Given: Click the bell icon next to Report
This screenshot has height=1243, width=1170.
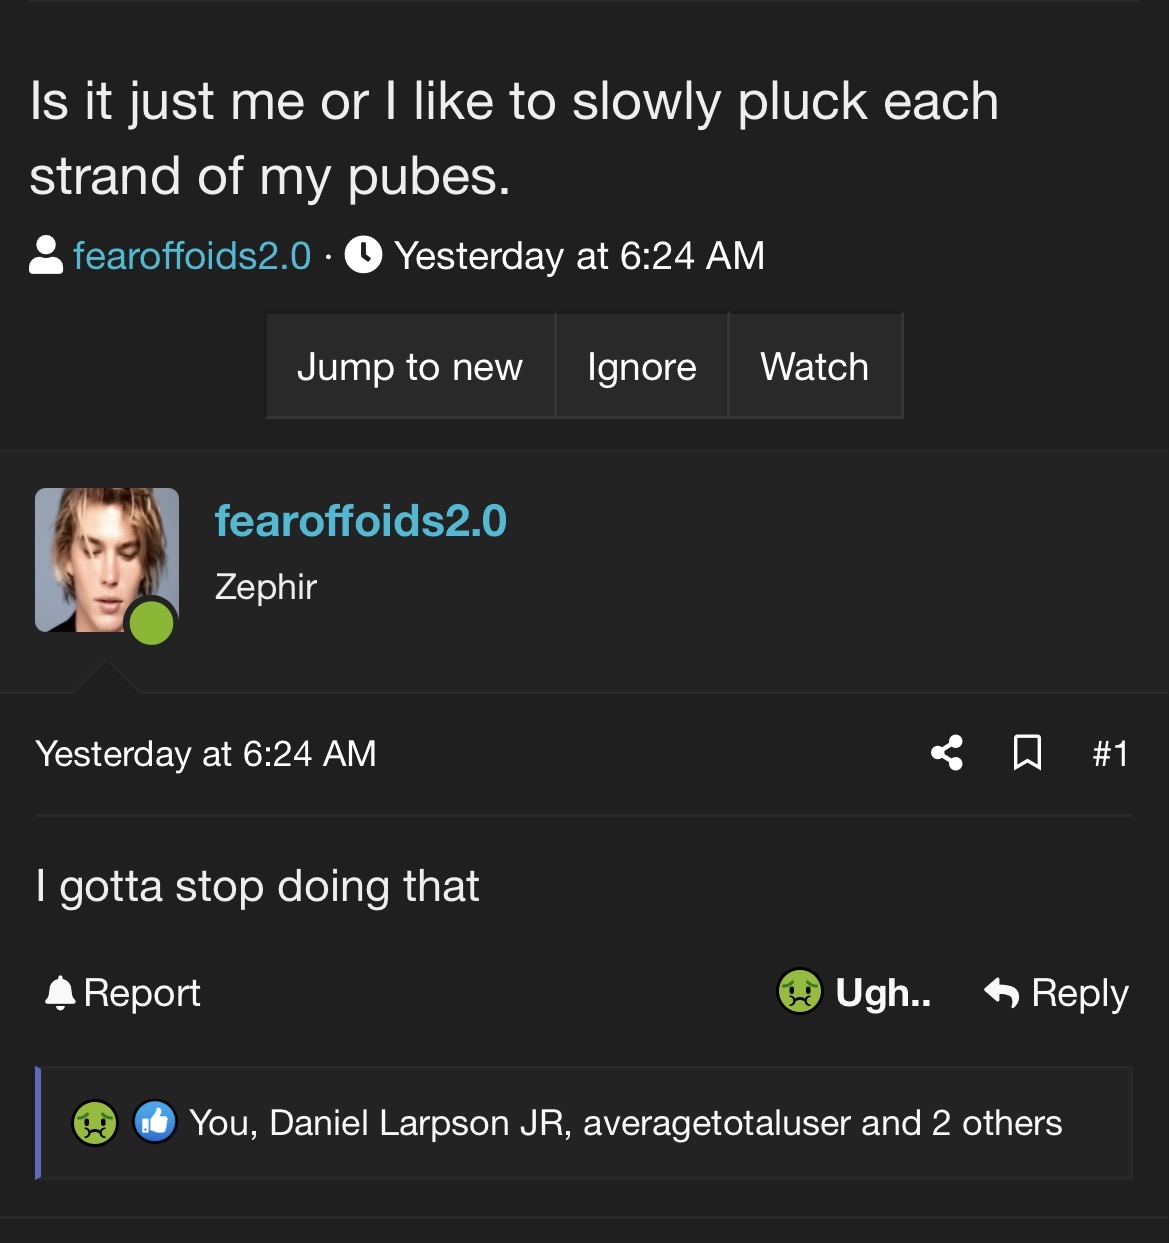Looking at the screenshot, I should [x=61, y=993].
